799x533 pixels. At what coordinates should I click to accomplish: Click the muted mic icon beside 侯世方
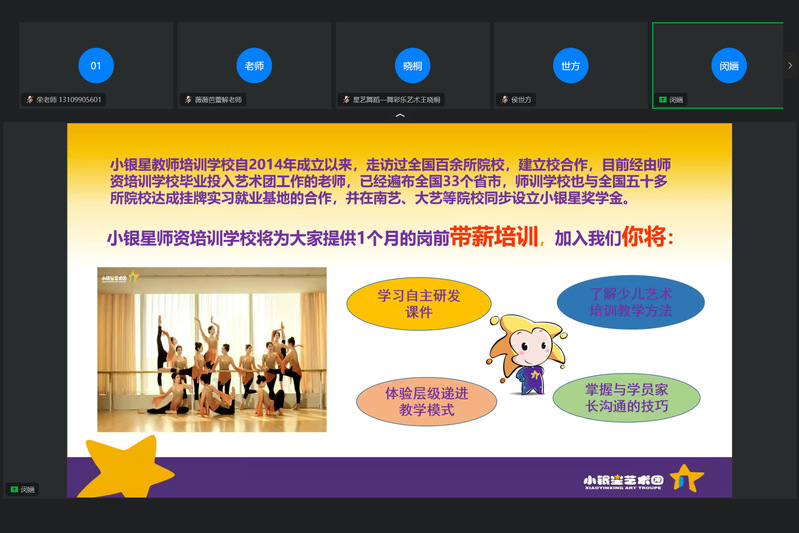(x=504, y=100)
